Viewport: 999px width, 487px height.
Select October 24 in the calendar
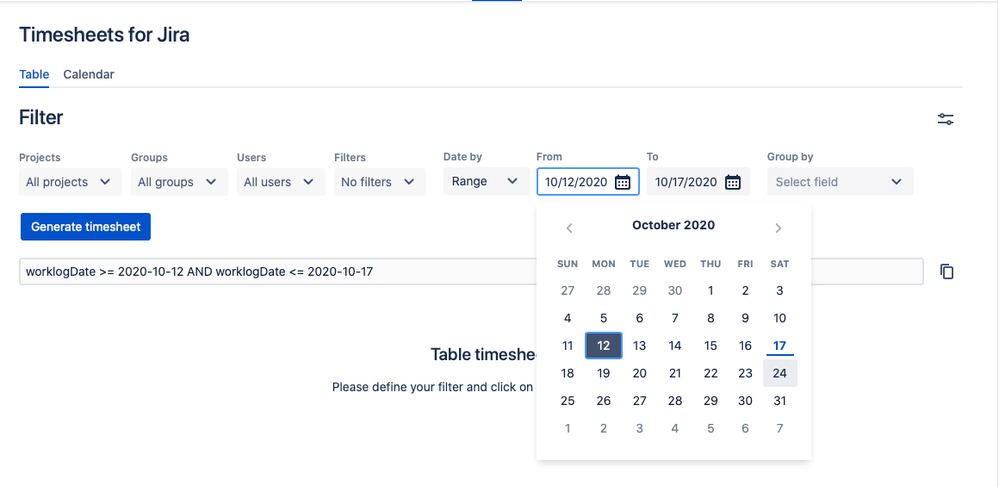click(x=780, y=373)
